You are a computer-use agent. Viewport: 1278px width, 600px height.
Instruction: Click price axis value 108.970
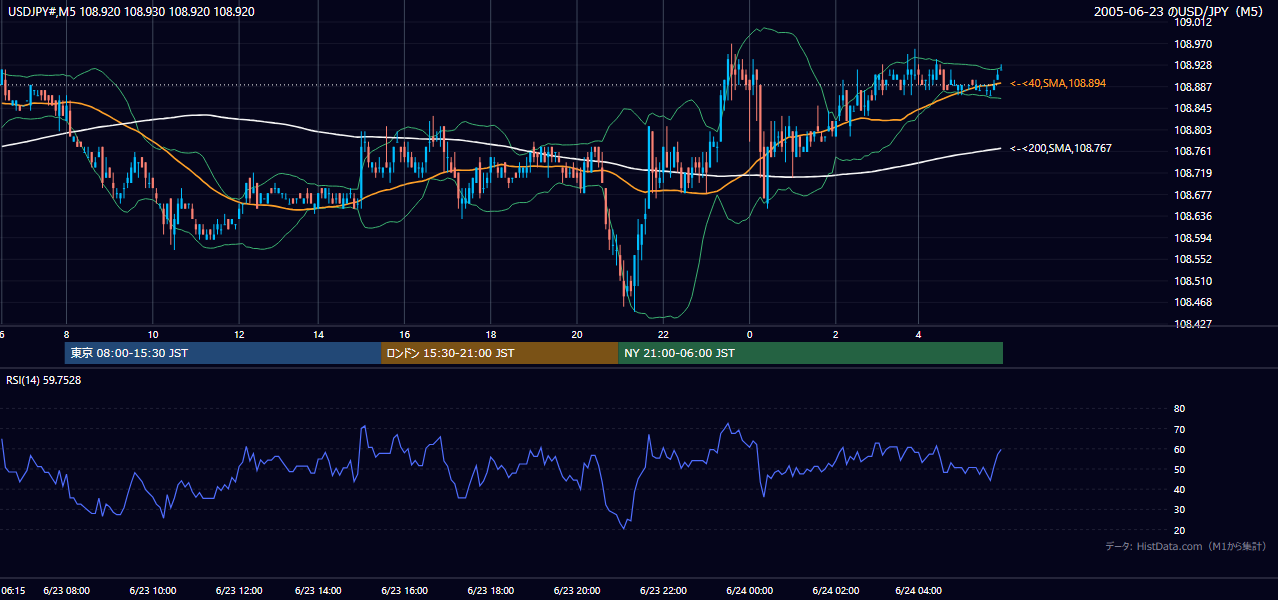(1192, 44)
